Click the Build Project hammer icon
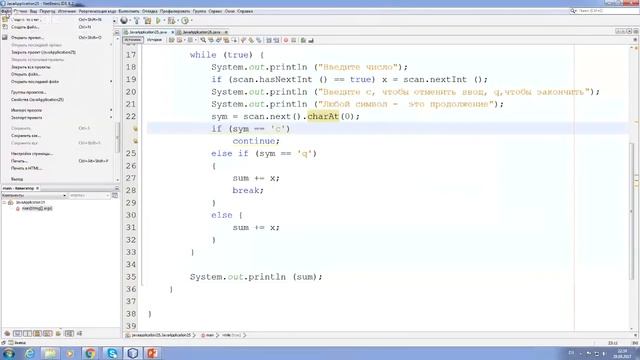This screenshot has height=360, width=640. pos(137,20)
